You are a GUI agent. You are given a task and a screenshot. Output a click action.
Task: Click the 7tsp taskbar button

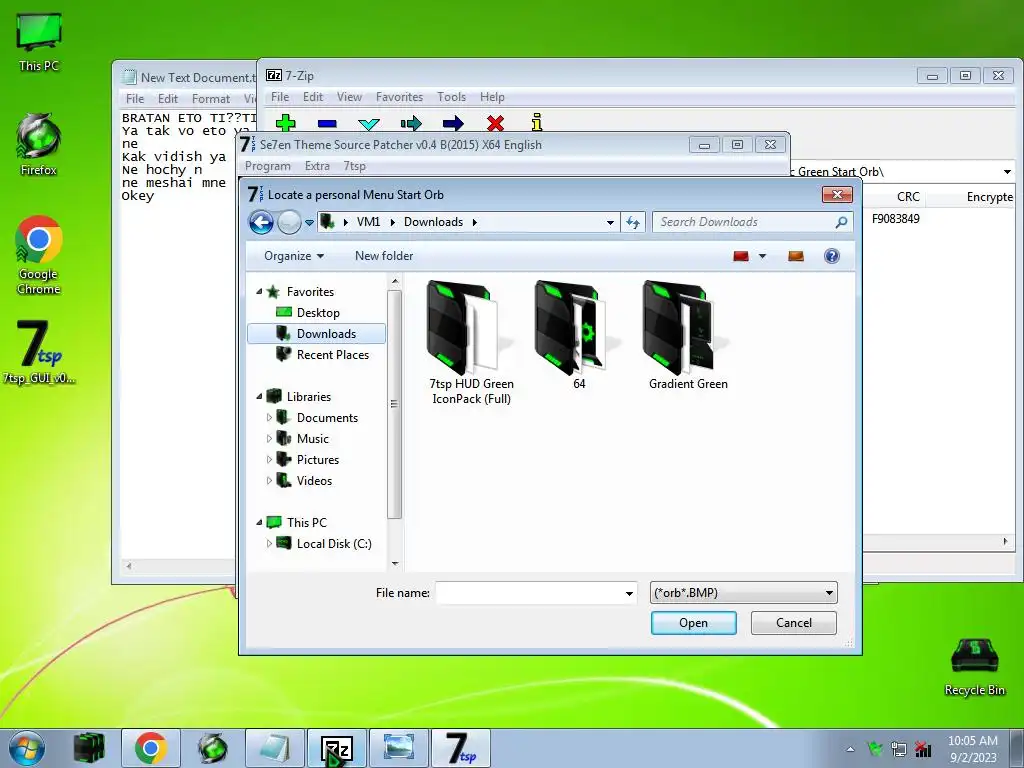pyautogui.click(x=461, y=748)
